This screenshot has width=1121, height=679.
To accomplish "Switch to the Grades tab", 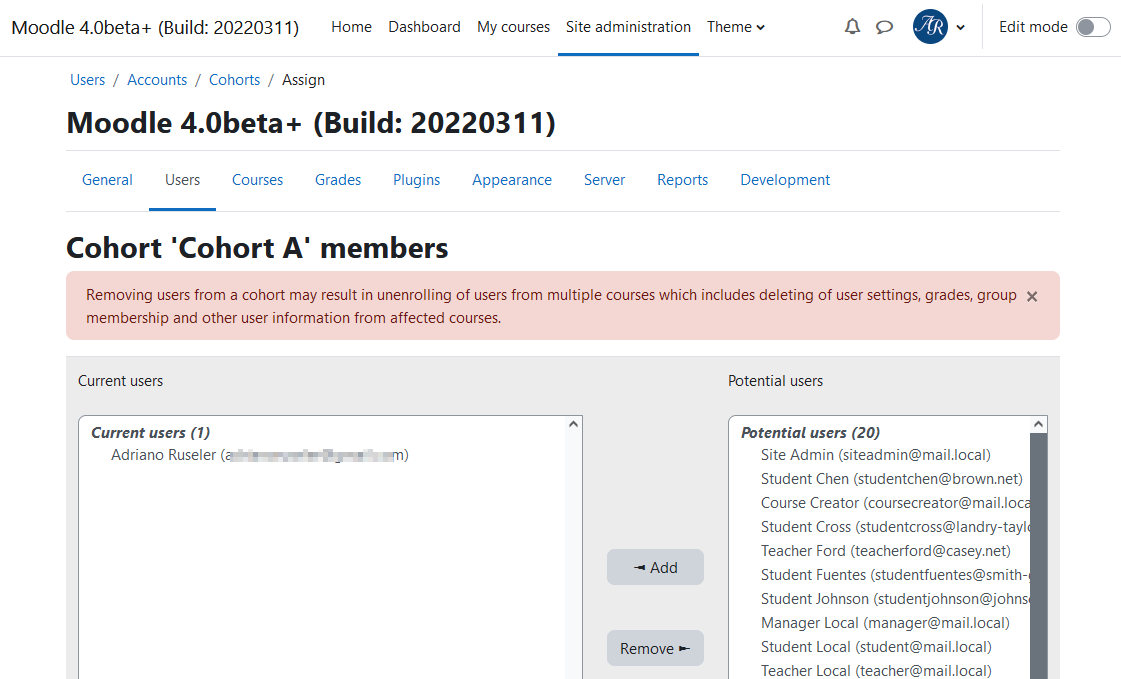I will 338,180.
